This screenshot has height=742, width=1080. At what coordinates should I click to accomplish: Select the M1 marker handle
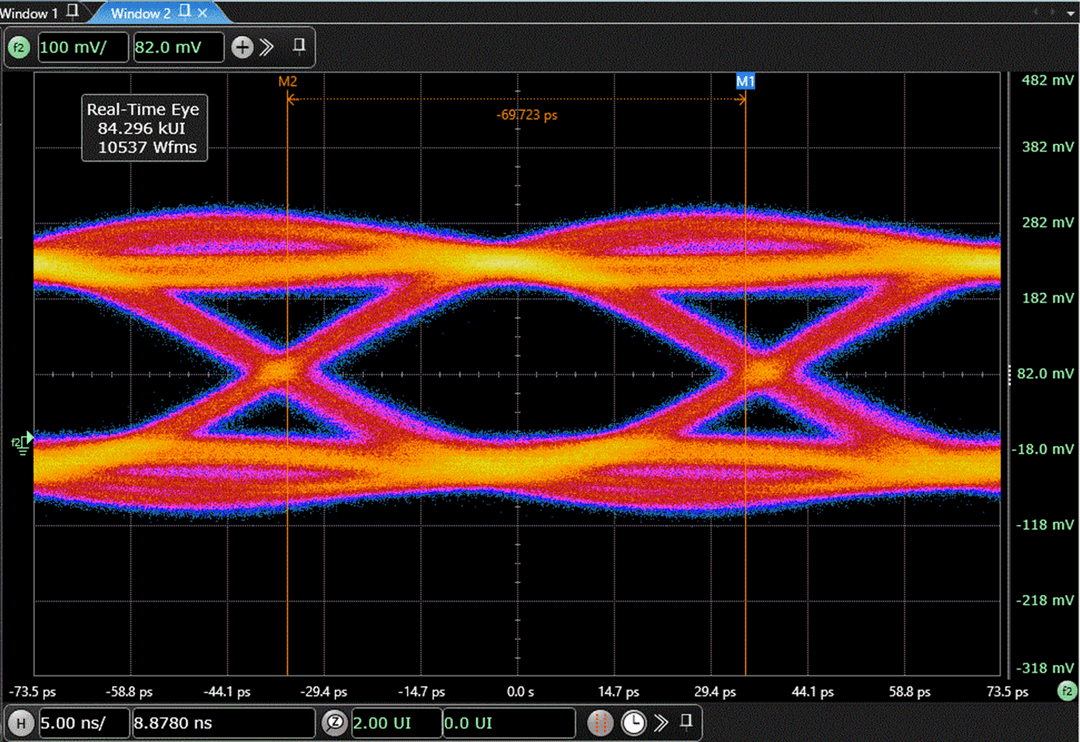click(745, 81)
